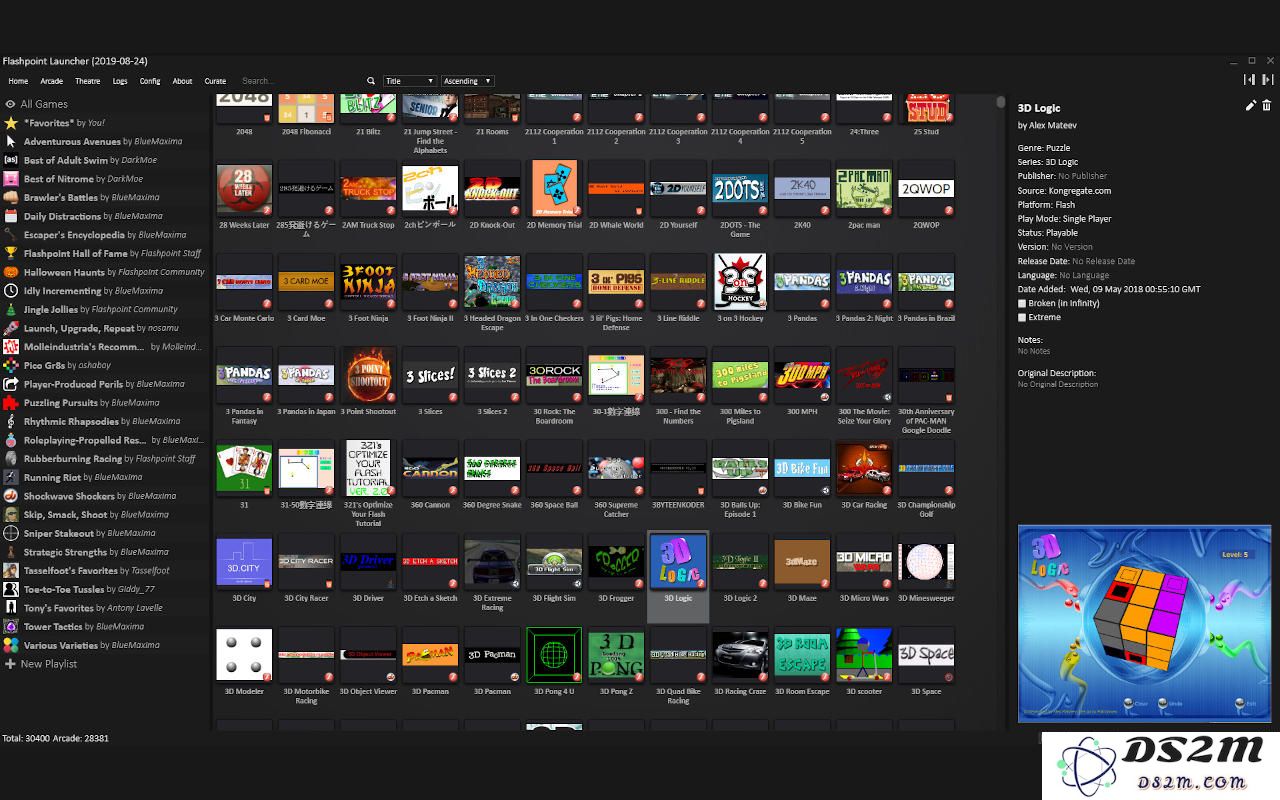Select the 31 card game tile

pos(244,476)
